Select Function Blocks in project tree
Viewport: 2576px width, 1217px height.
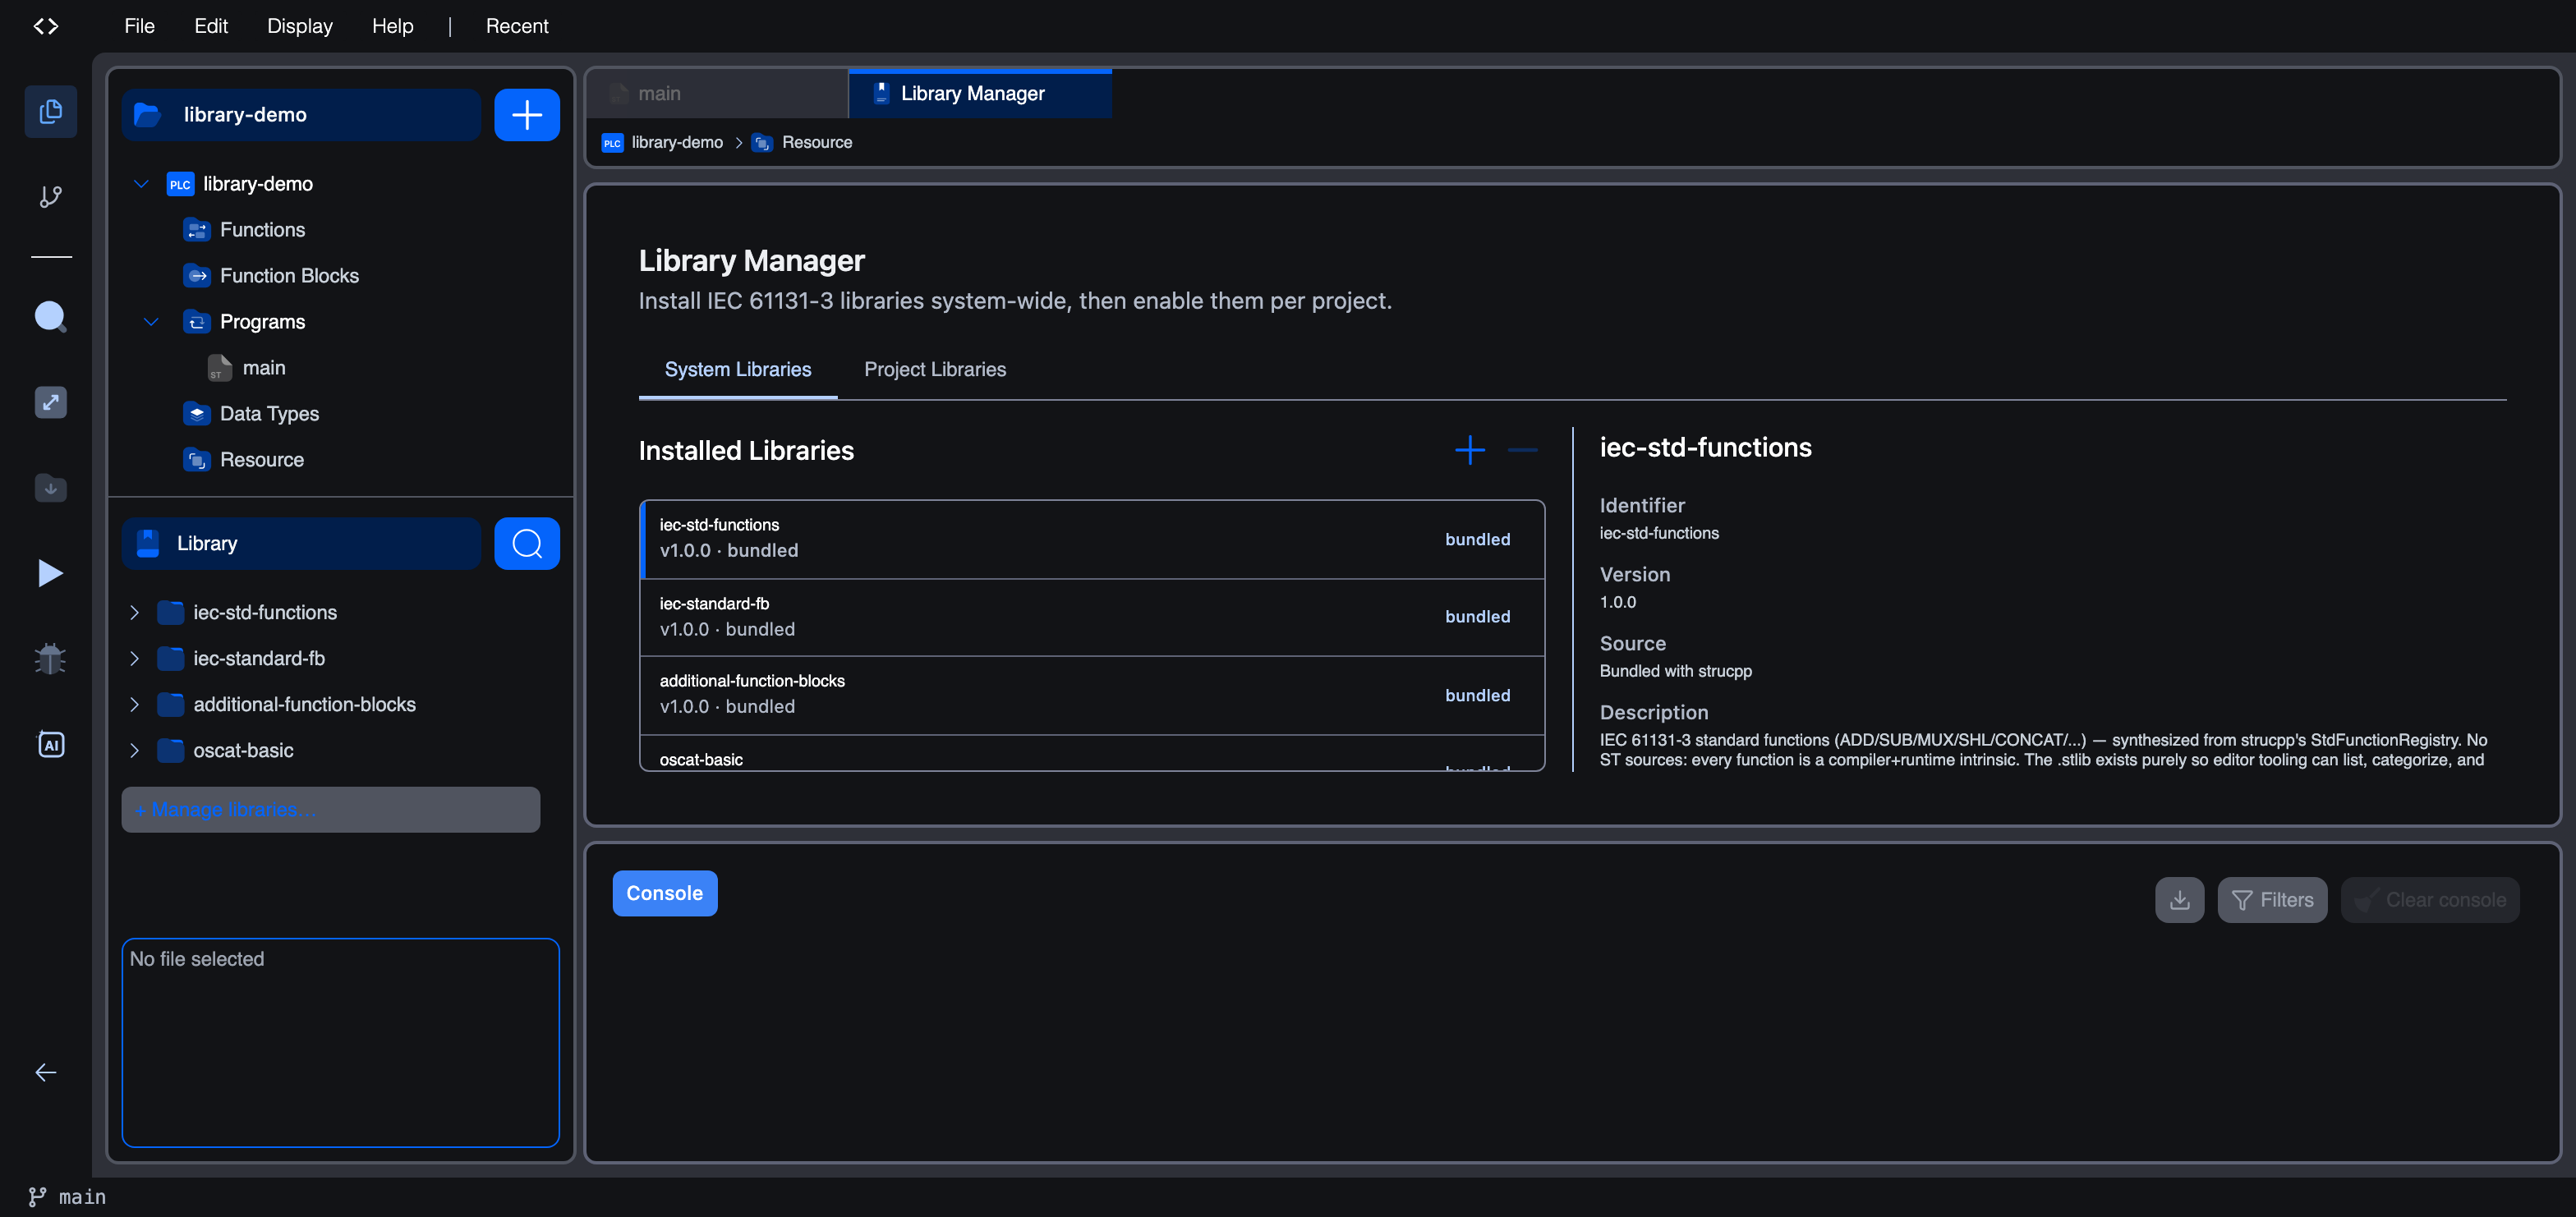(x=289, y=276)
